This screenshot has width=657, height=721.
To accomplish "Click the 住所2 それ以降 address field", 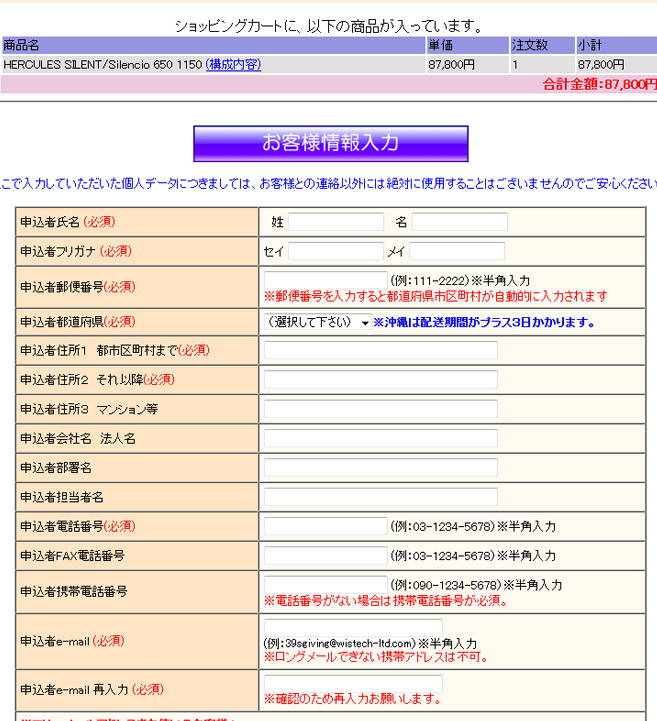I will point(381,380).
